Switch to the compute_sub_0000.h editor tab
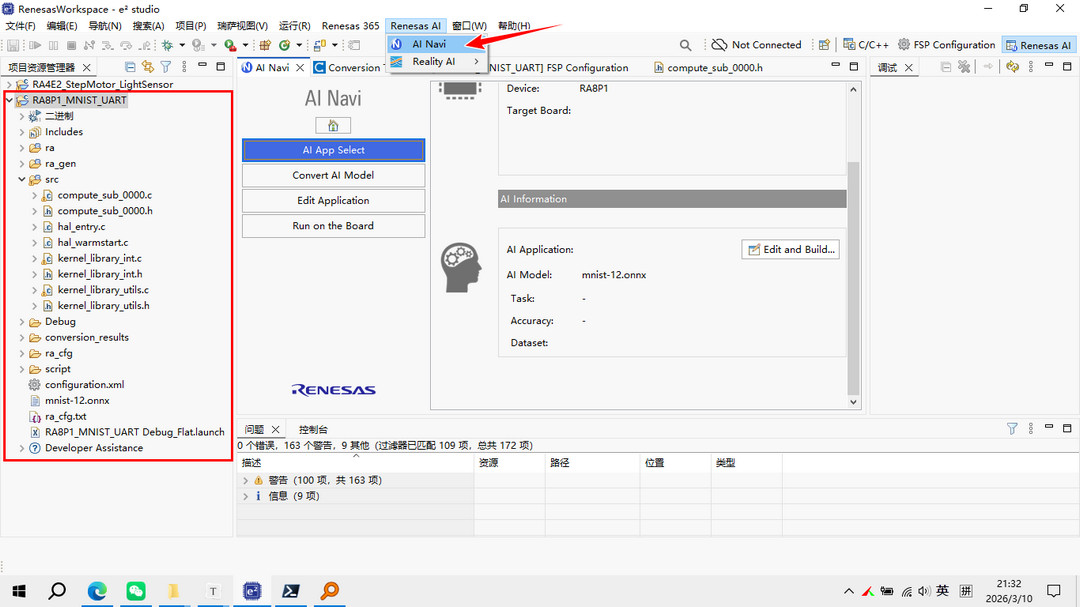This screenshot has height=607, width=1080. pos(707,68)
